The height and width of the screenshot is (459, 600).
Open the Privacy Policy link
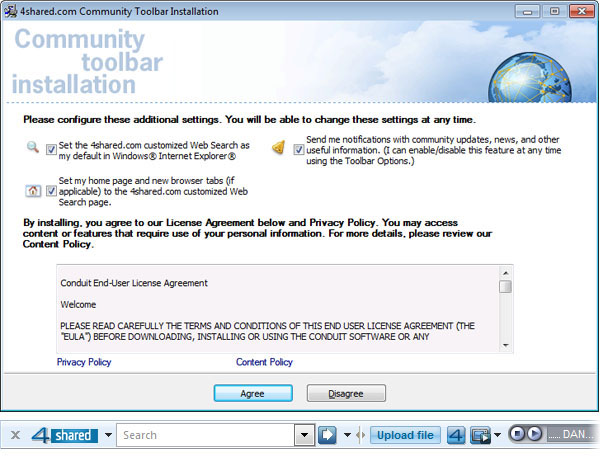pyautogui.click(x=84, y=362)
